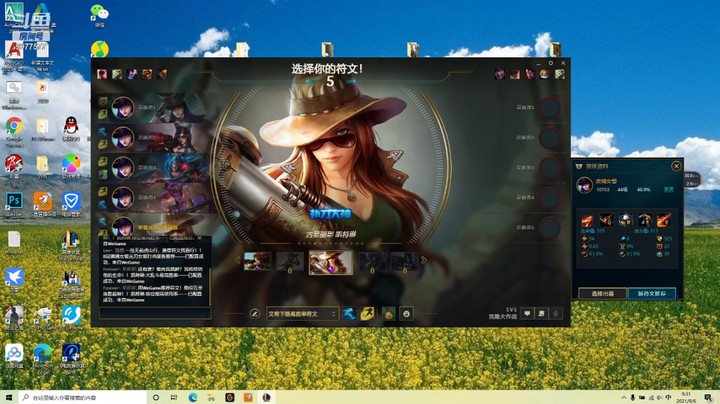Click the fifth recommended item icon
This screenshot has height=404, width=720.
click(x=664, y=220)
